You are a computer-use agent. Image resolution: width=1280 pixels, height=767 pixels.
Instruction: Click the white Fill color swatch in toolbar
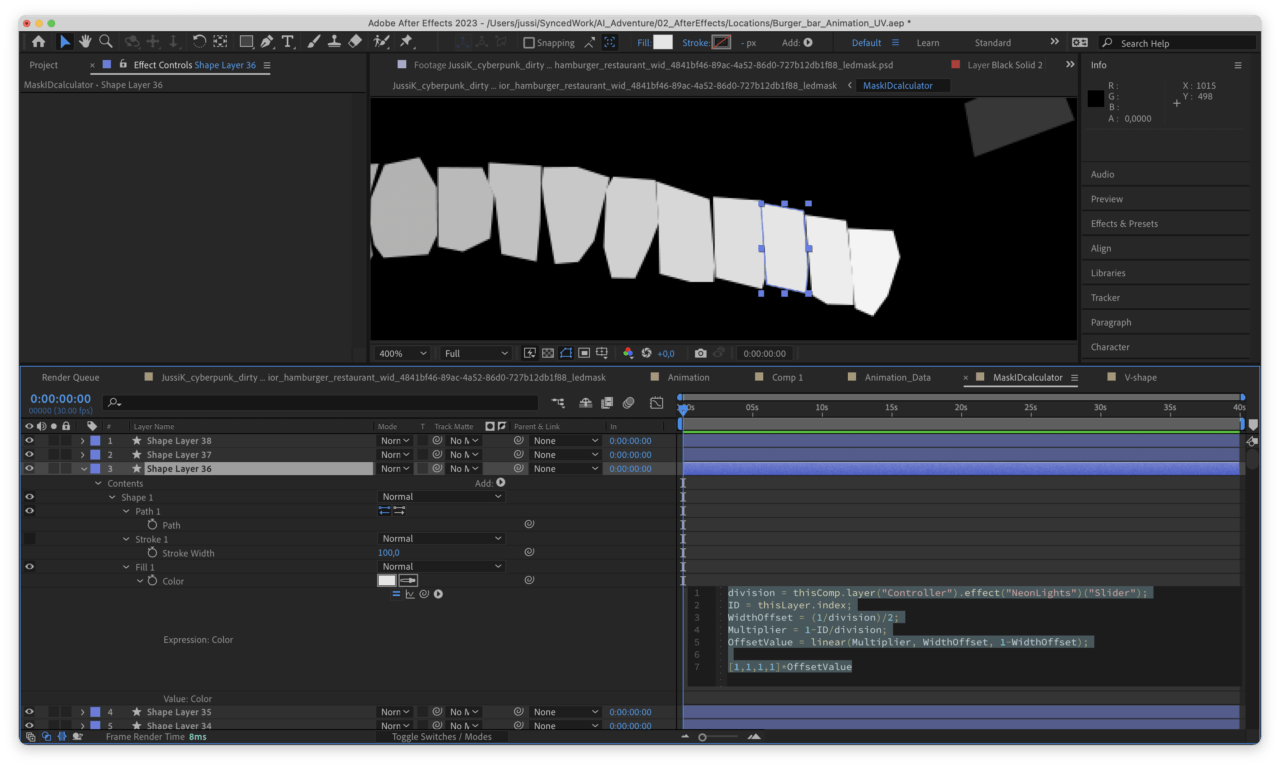[663, 43]
